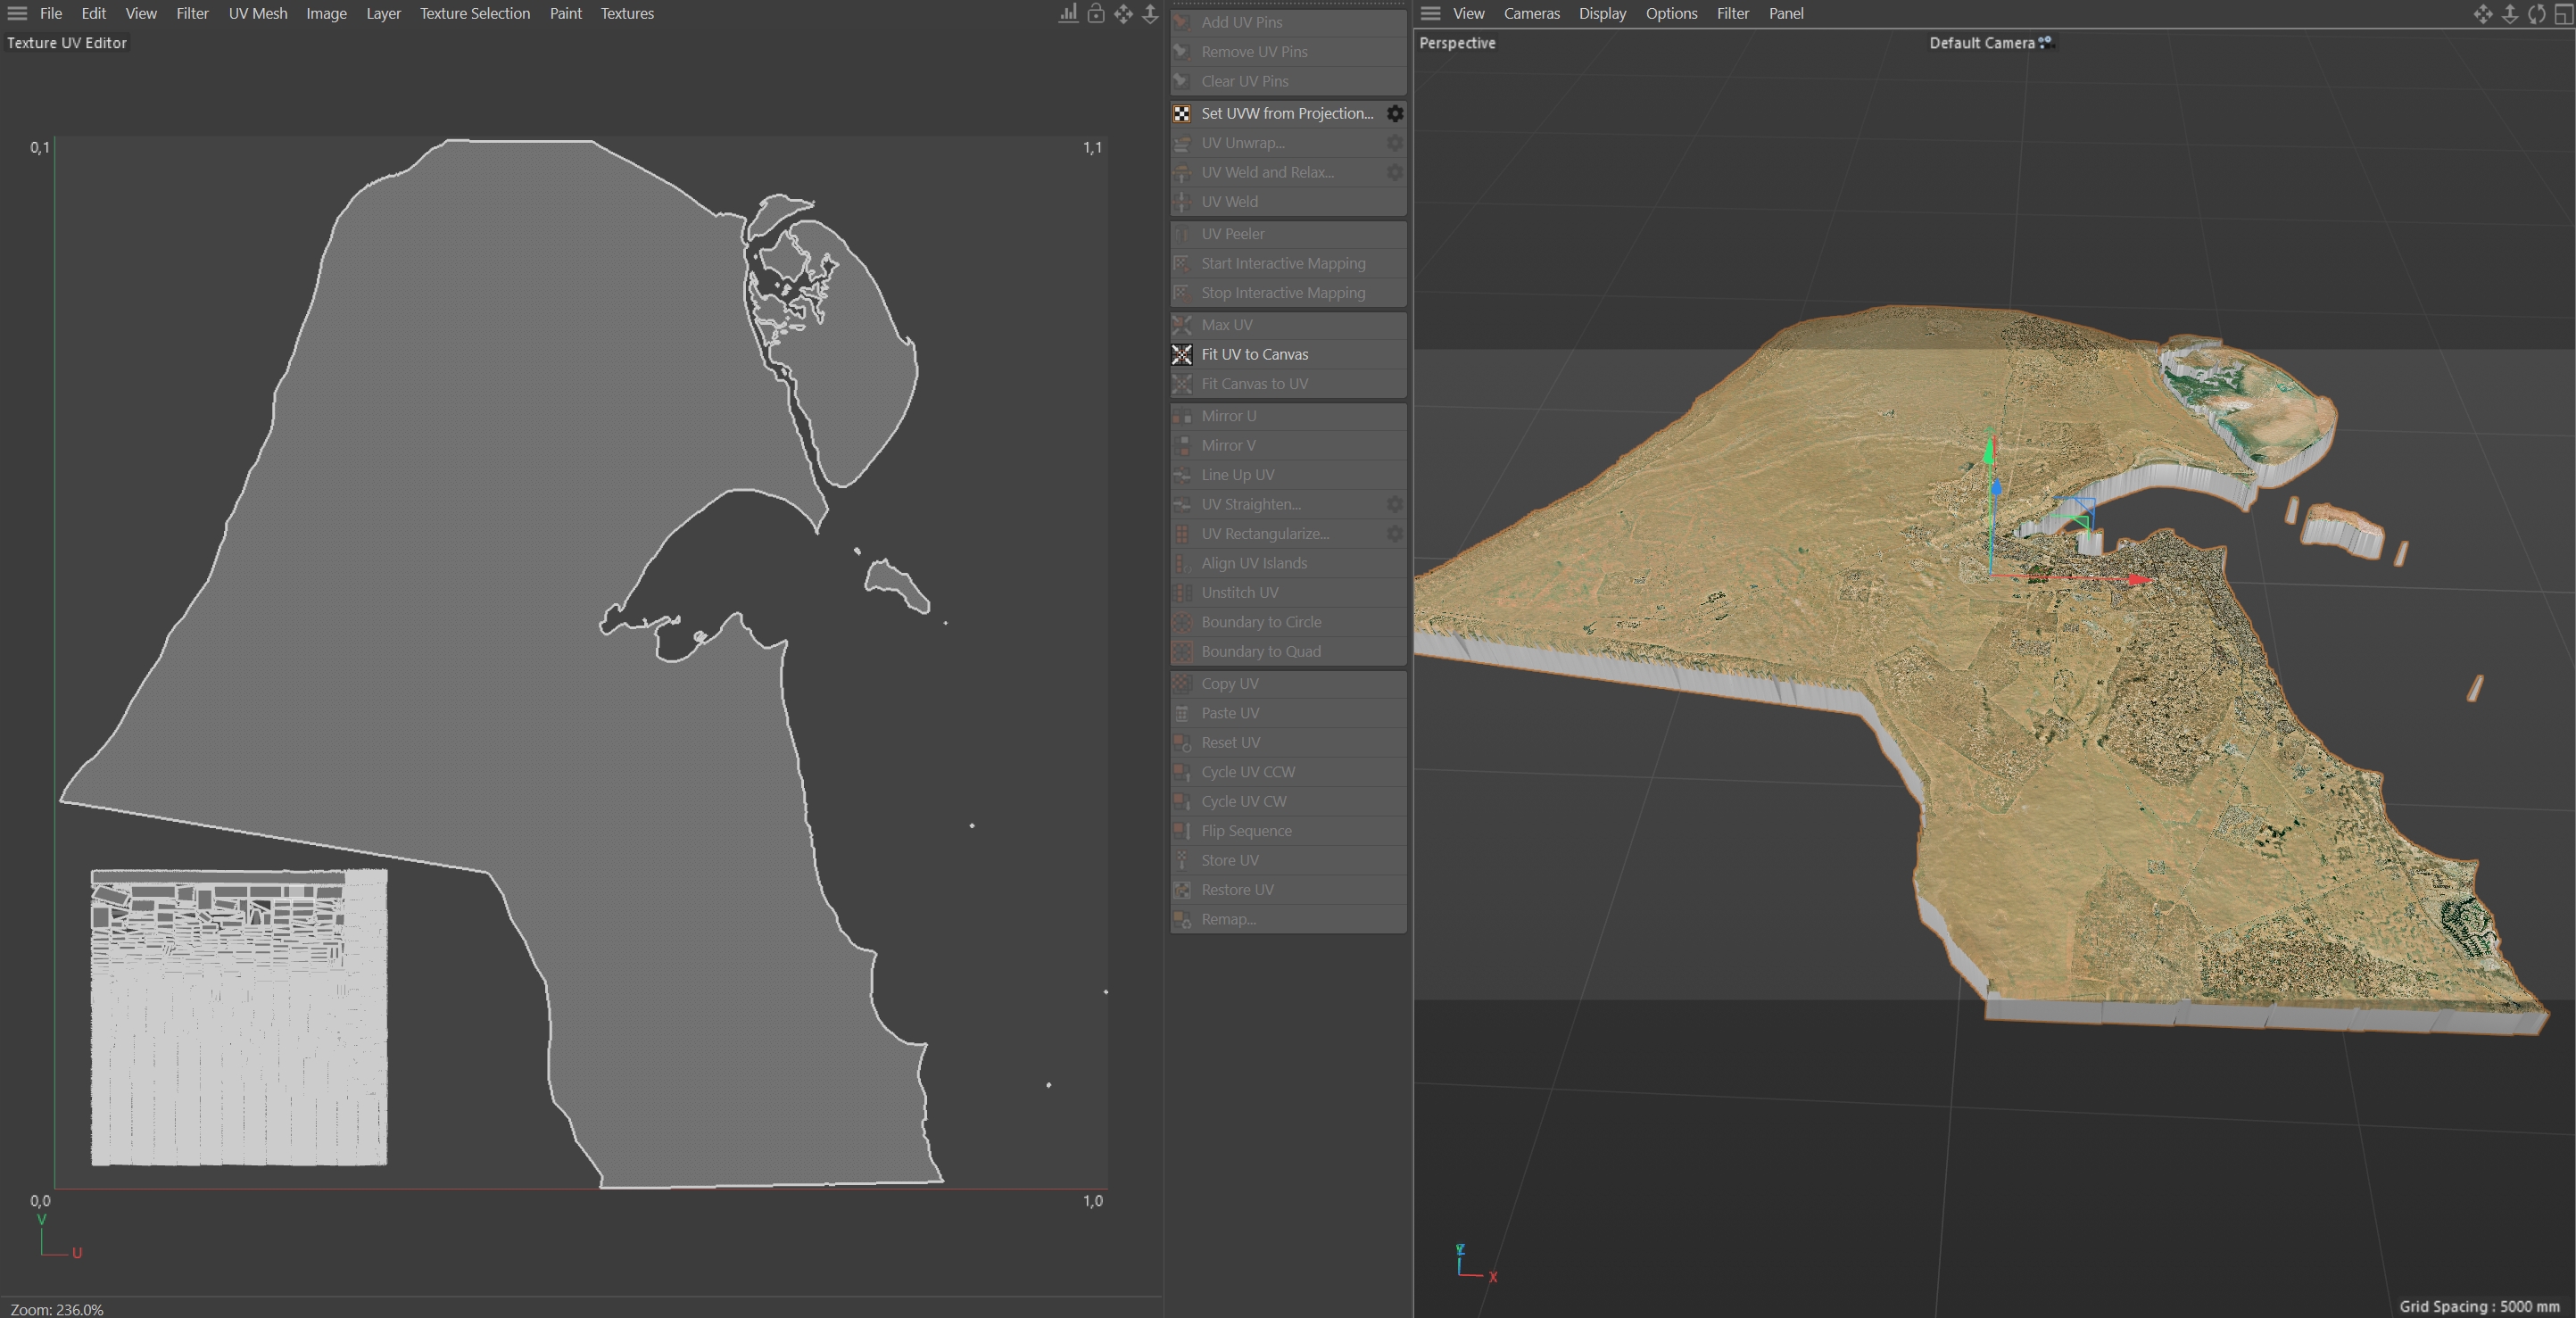Viewport: 2576px width, 1318px height.
Task: Open the Cameras menu in viewport
Action: 1531,13
